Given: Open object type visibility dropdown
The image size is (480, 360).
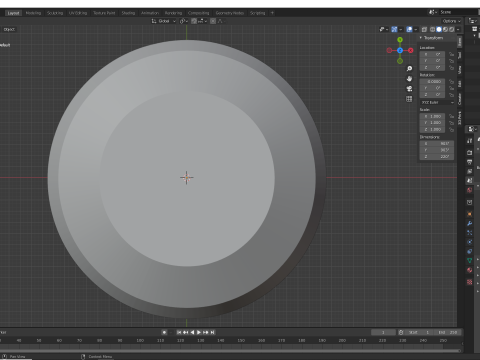Looking at the screenshot, I should (384, 29).
